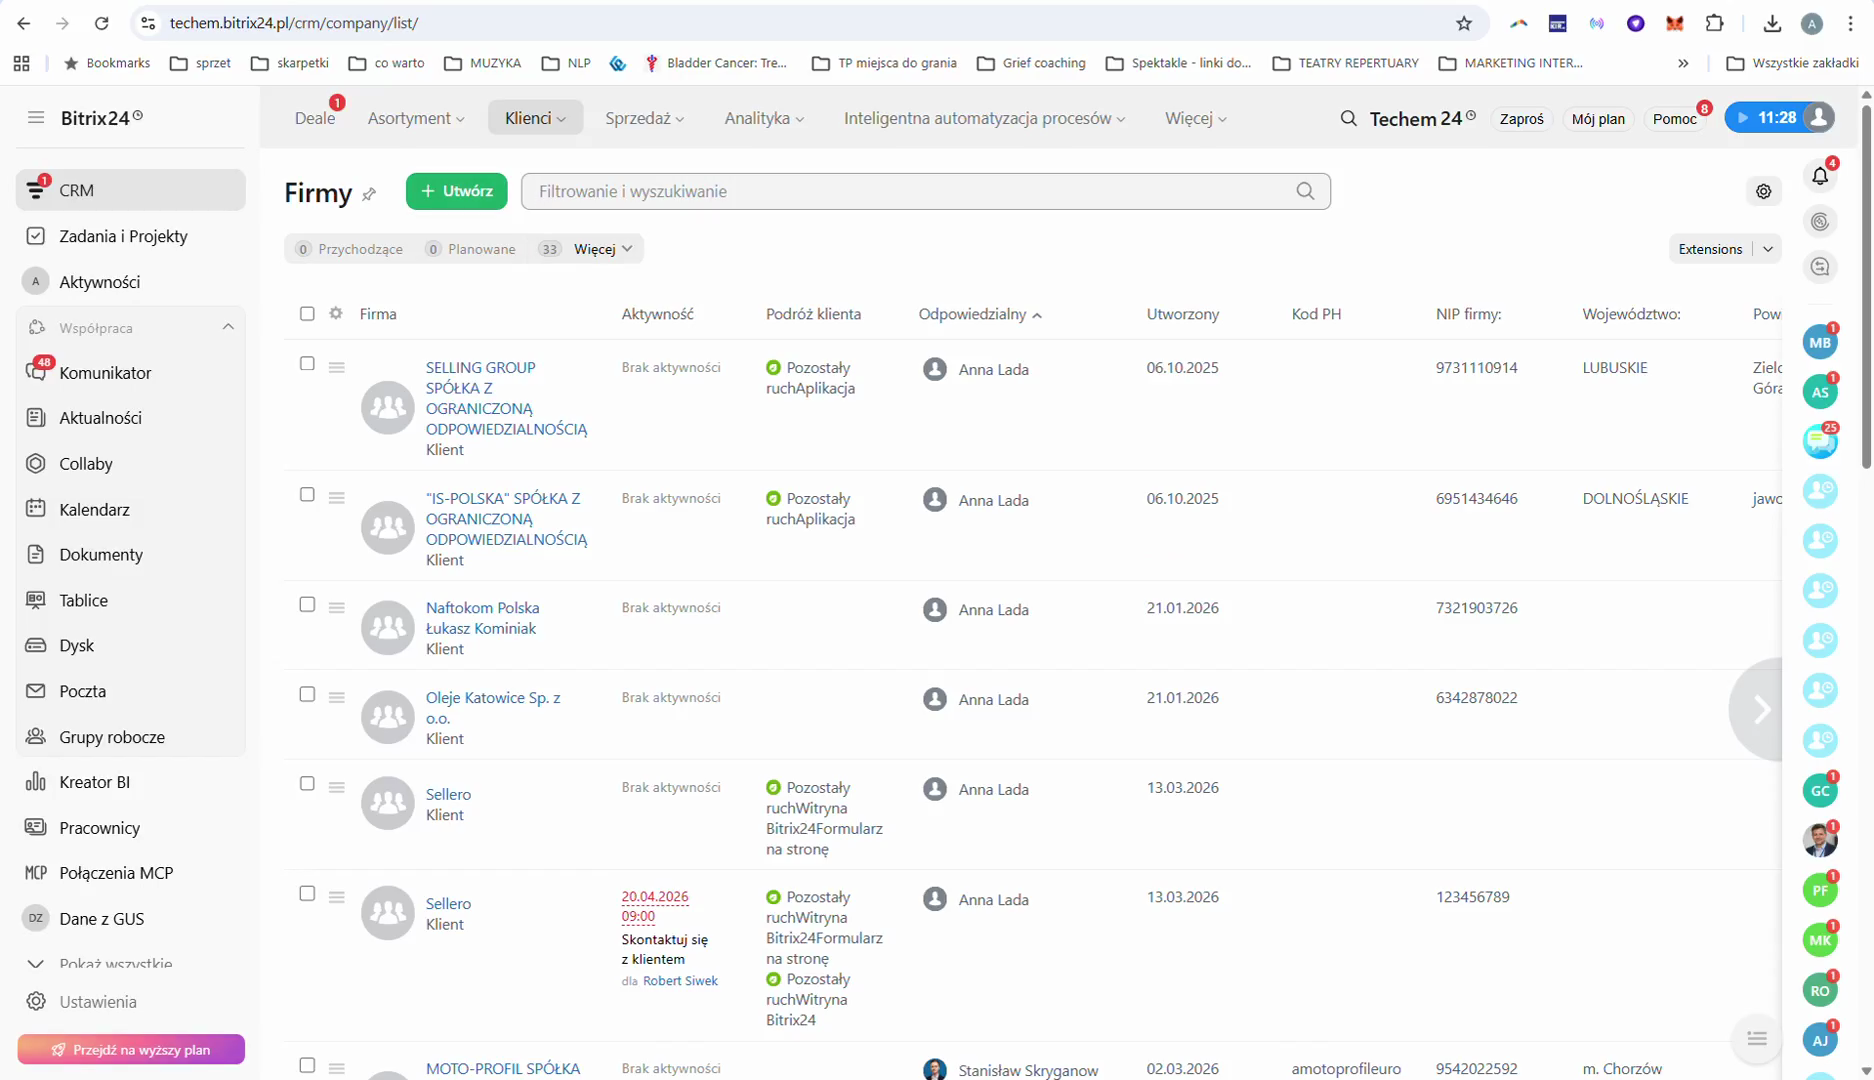The height and width of the screenshot is (1080, 1874).
Task: Expand Inteligentna automatyzacja procesów dropdown
Action: [x=984, y=118]
